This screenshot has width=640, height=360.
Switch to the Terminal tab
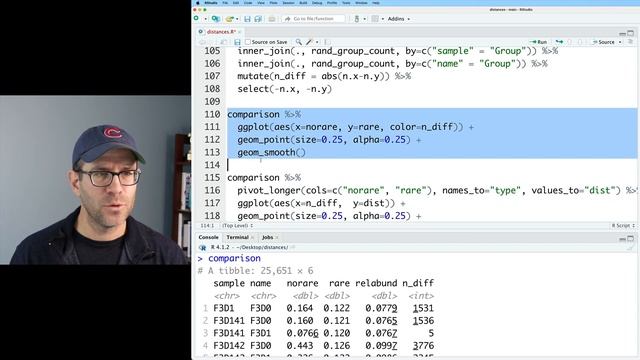pos(237,237)
